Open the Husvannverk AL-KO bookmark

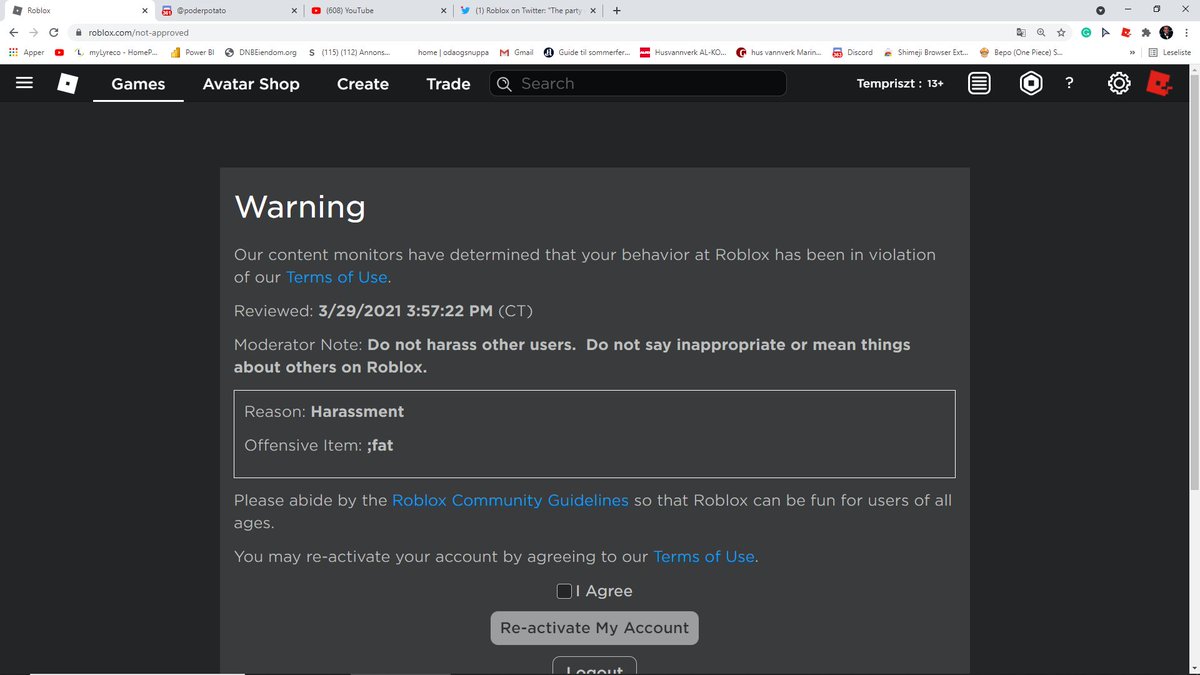click(x=682, y=52)
